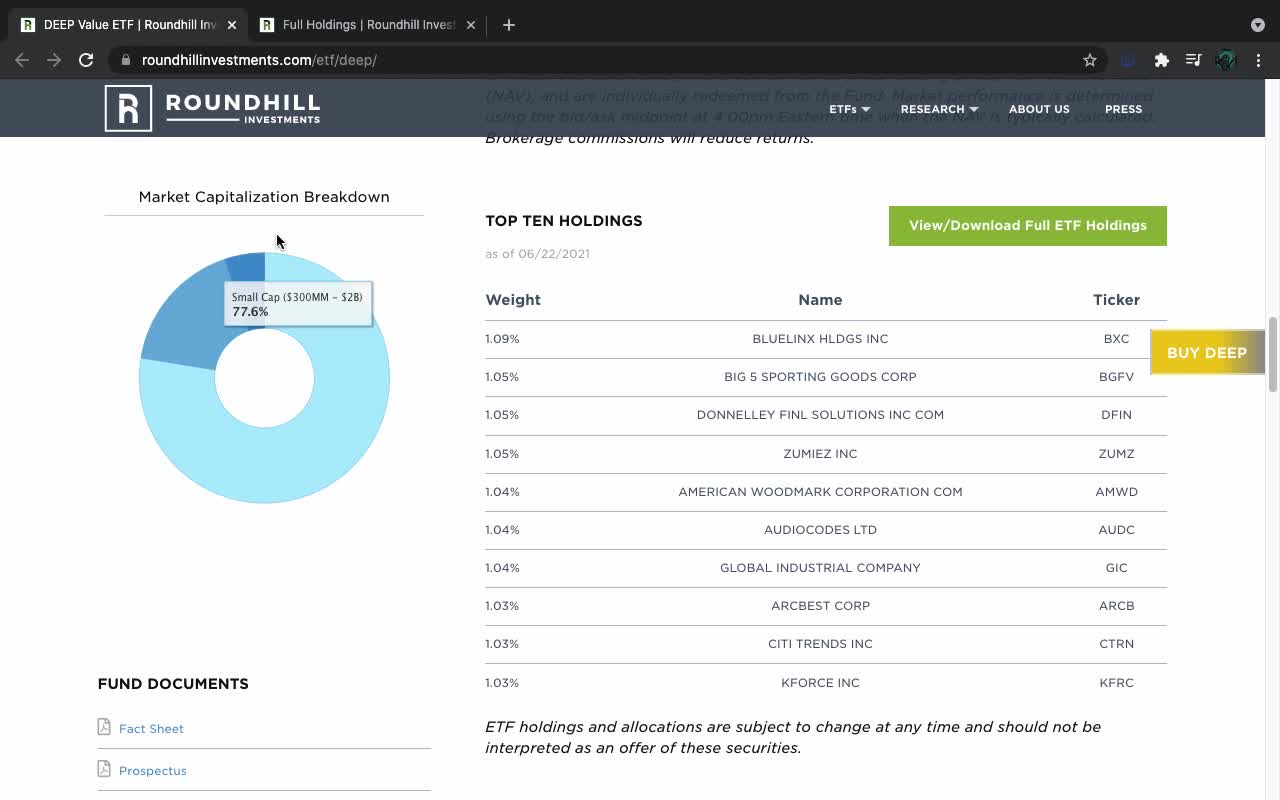Open the Chrome profile avatar
The width and height of the screenshot is (1280, 800).
point(1226,60)
